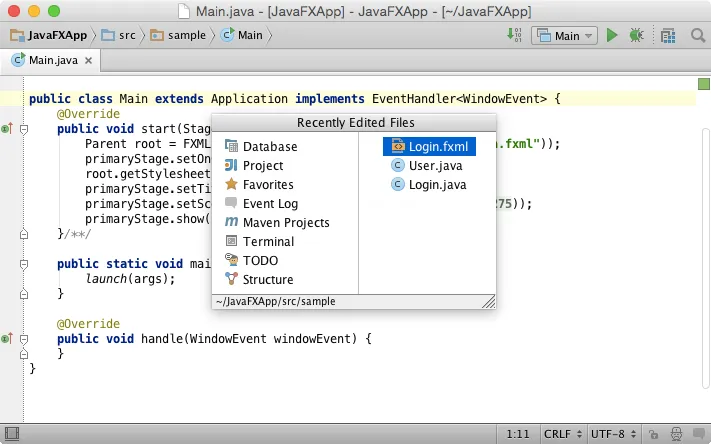Click the popup resize grip corner
Viewport: 711px width, 444px height.
coord(489,302)
